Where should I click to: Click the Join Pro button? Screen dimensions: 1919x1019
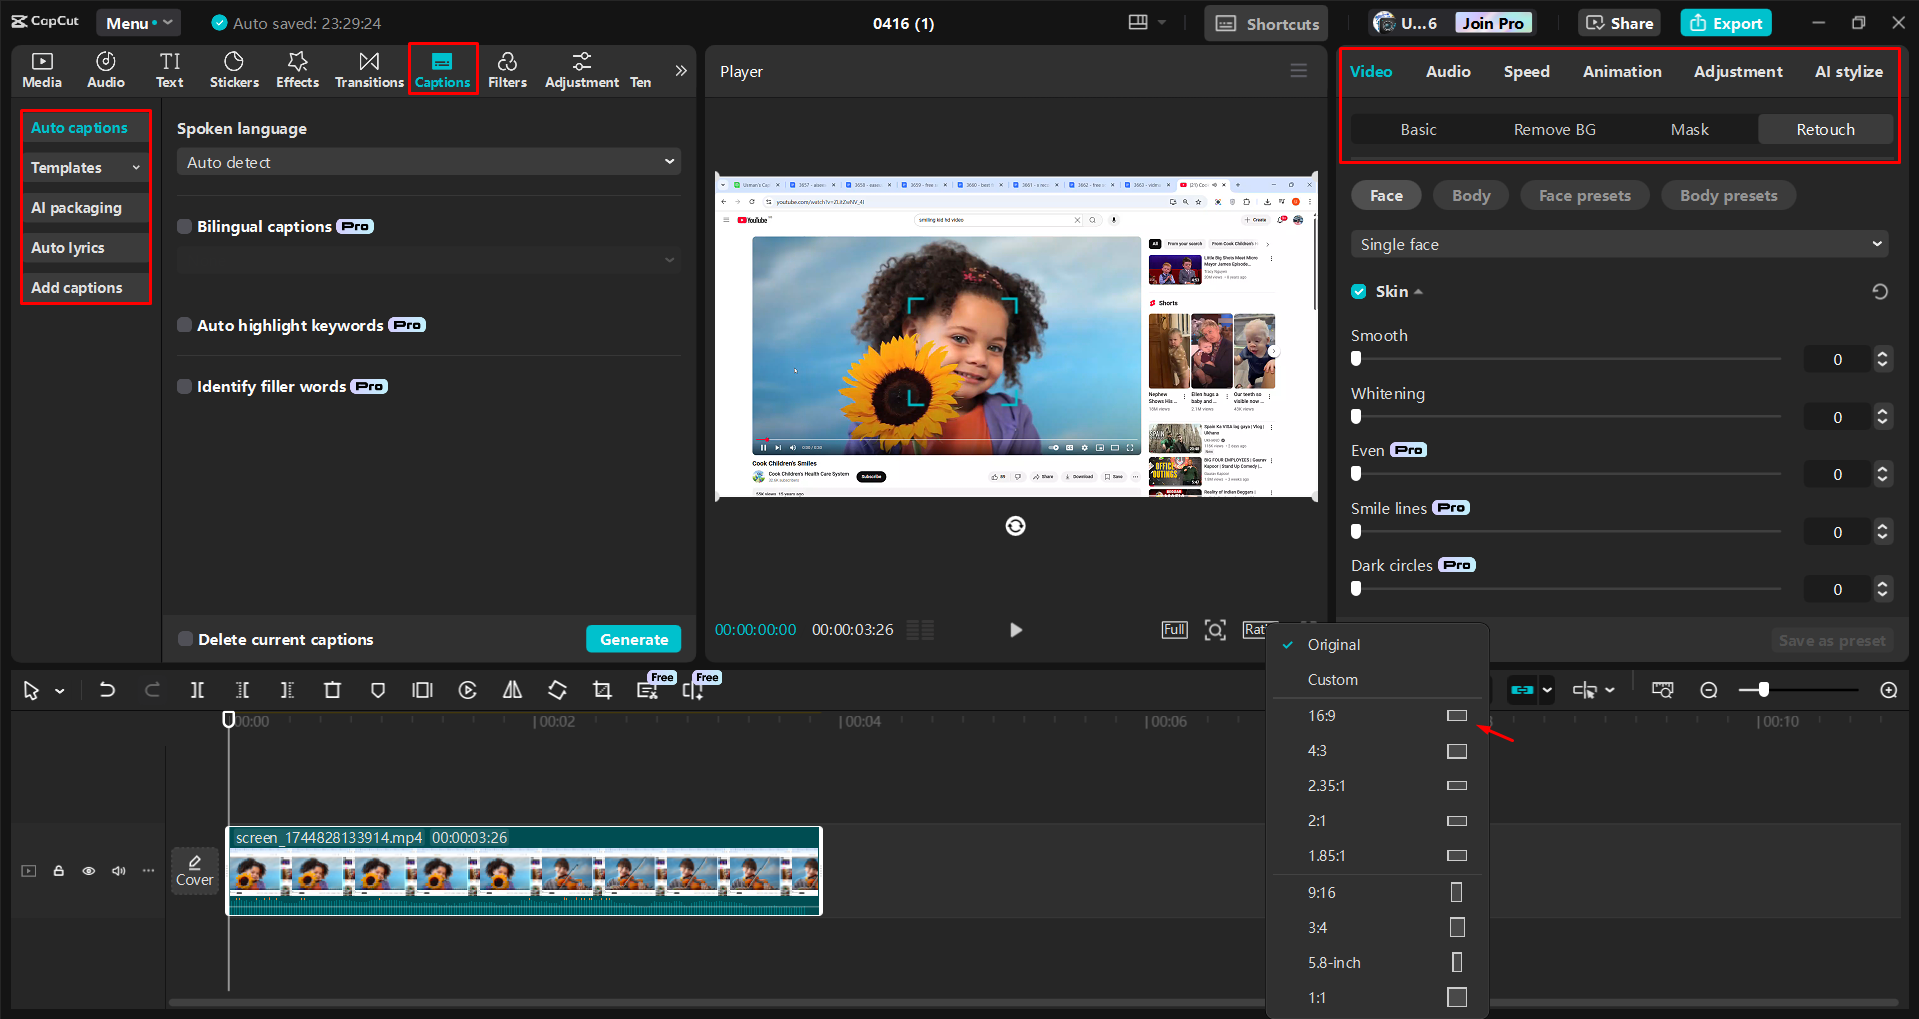tap(1492, 22)
